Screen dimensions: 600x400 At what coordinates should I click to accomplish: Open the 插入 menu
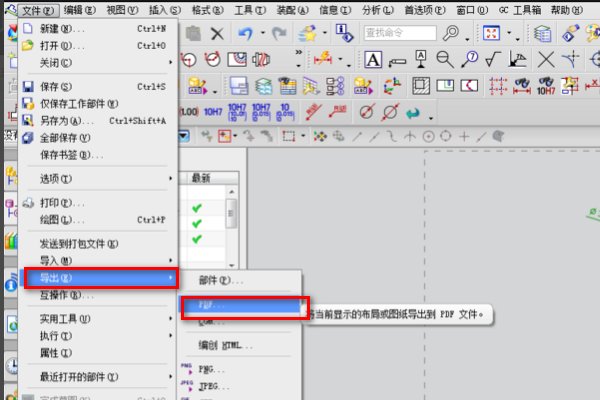[165, 10]
